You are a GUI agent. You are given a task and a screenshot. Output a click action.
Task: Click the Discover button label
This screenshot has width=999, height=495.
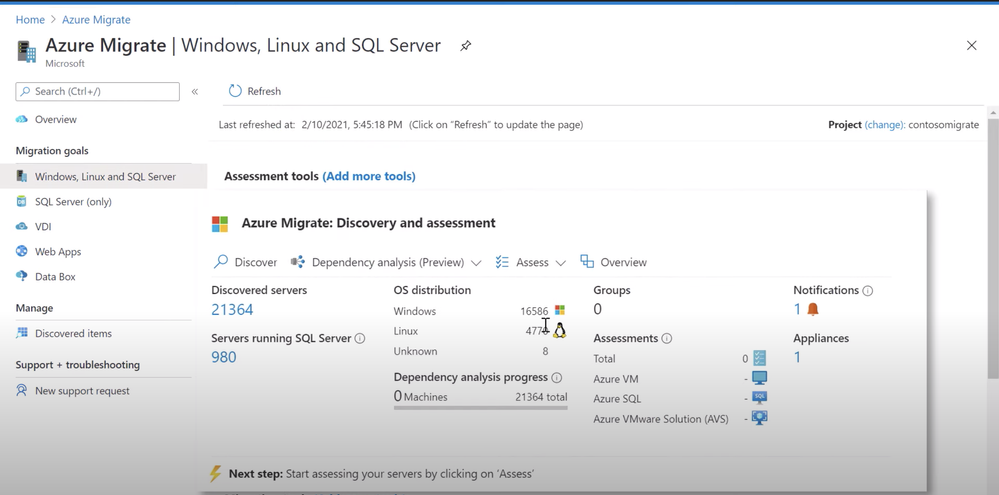pyautogui.click(x=255, y=262)
